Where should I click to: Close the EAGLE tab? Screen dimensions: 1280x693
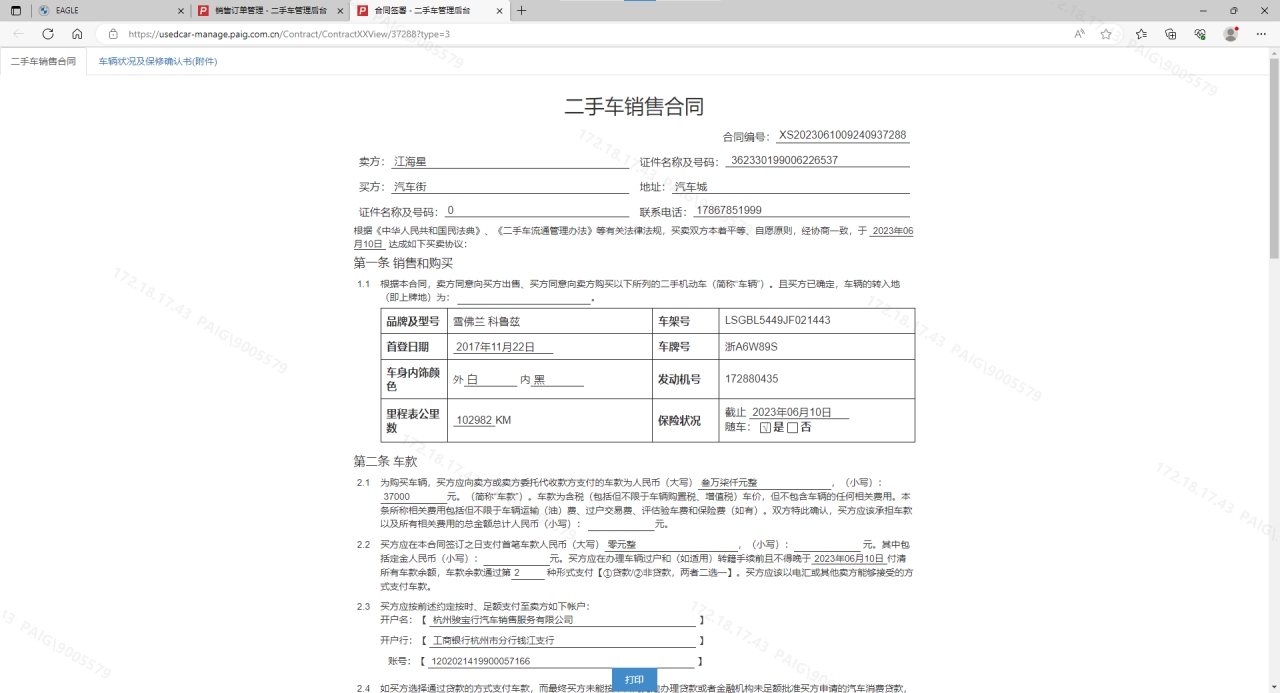(181, 10)
